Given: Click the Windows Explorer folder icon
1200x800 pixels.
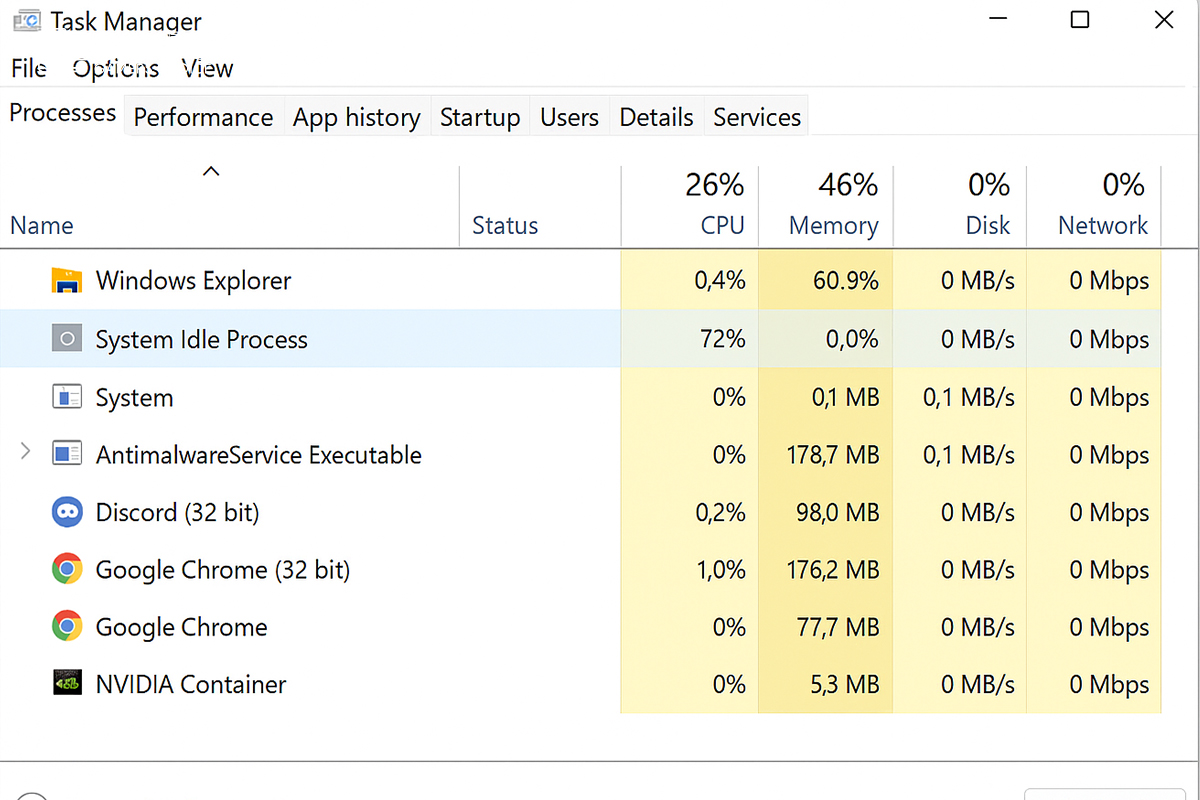Looking at the screenshot, I should click(66, 281).
